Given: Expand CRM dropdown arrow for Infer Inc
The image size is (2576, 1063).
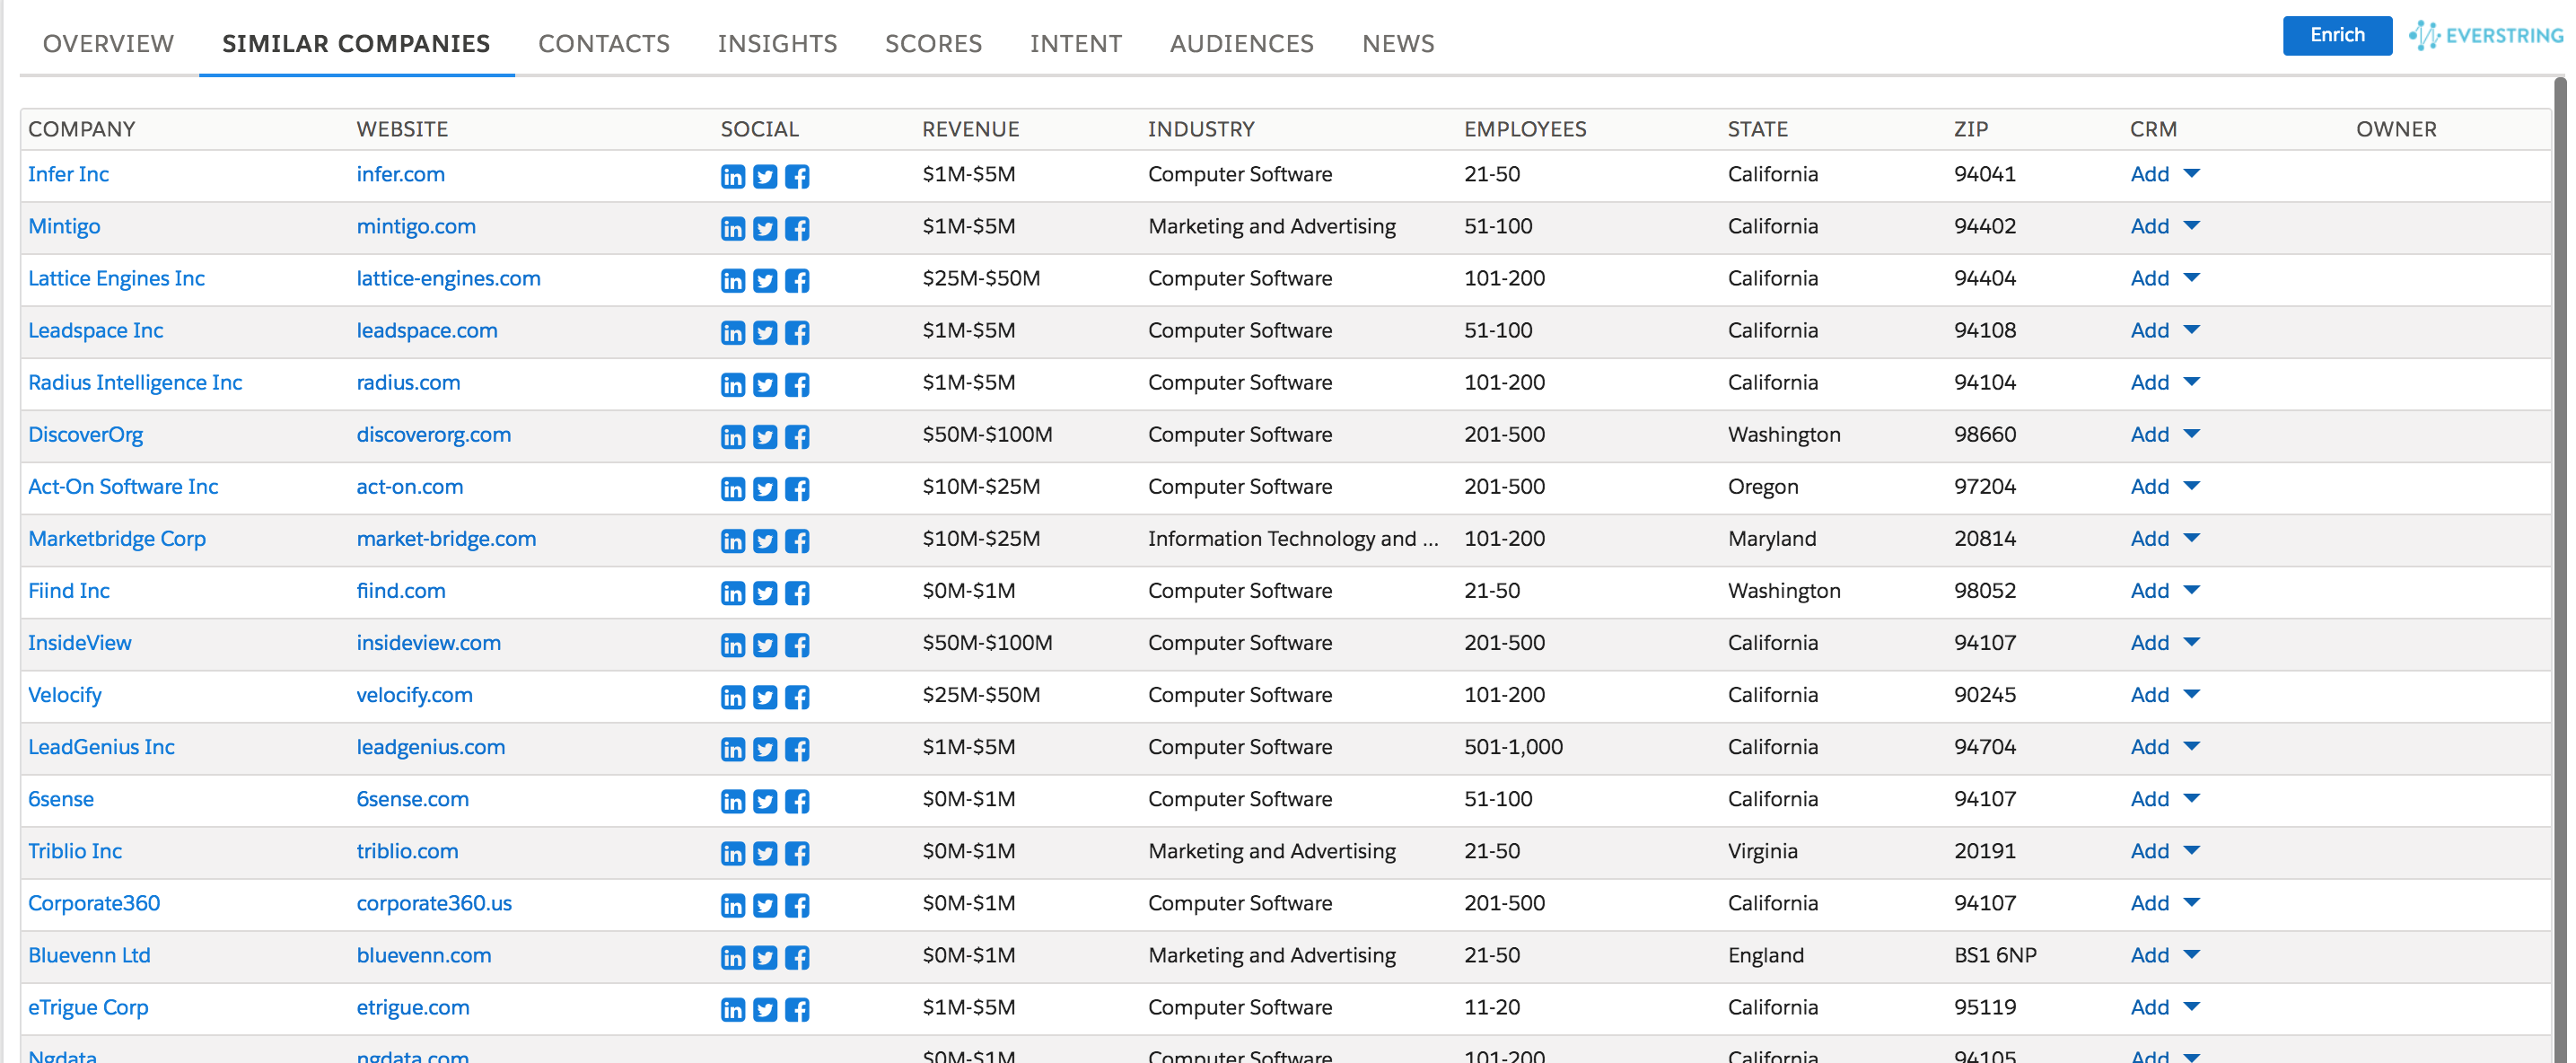Looking at the screenshot, I should point(2191,174).
